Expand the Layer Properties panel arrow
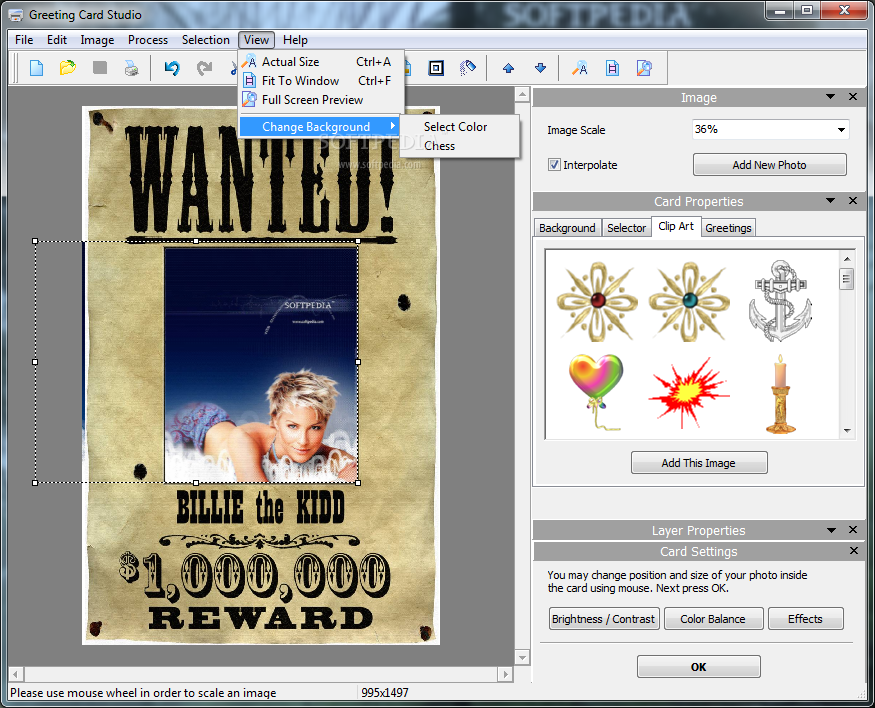 831,530
